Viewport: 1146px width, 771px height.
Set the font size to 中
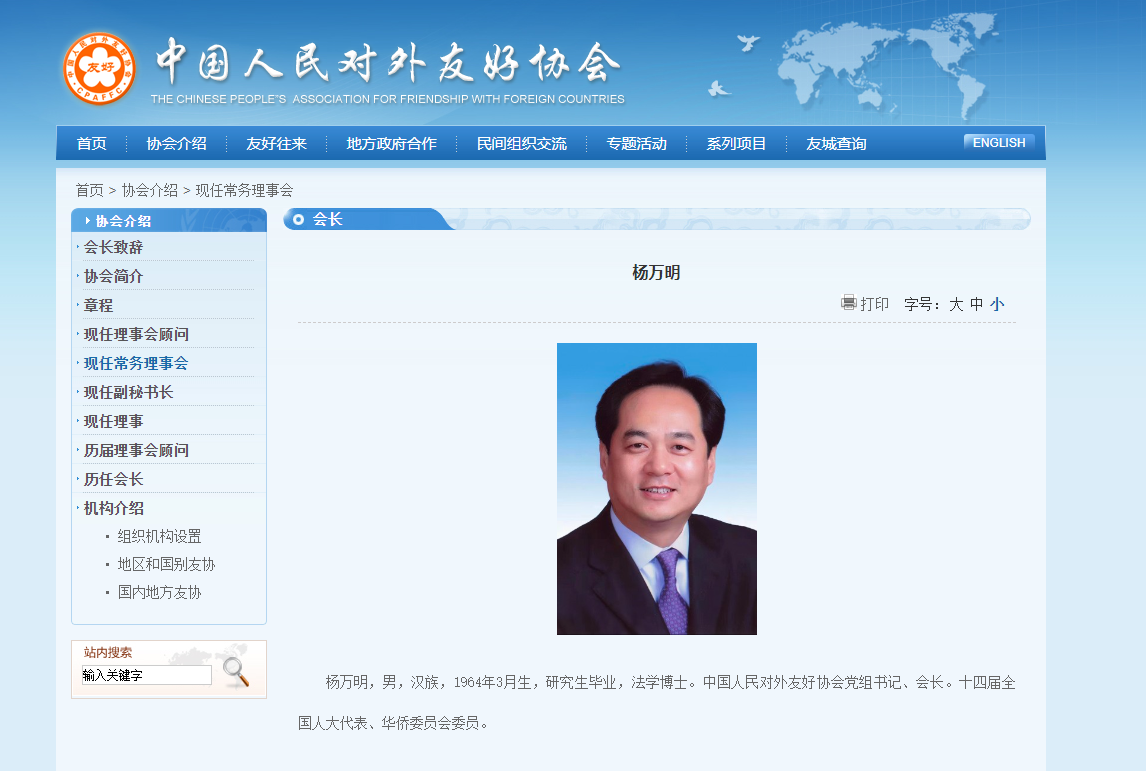(977, 304)
